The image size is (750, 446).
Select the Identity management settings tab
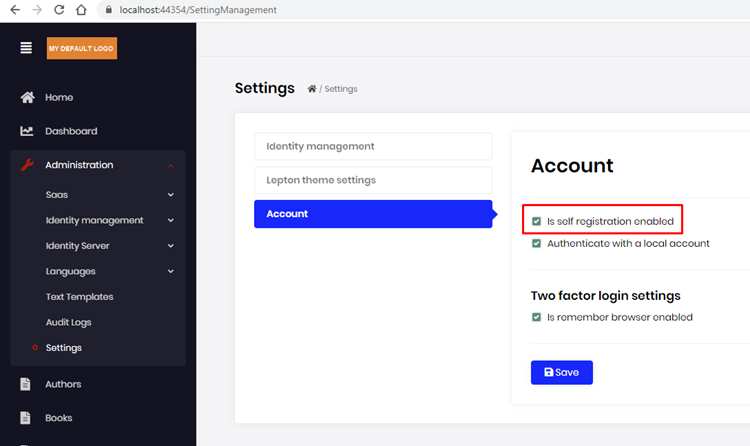coord(372,146)
